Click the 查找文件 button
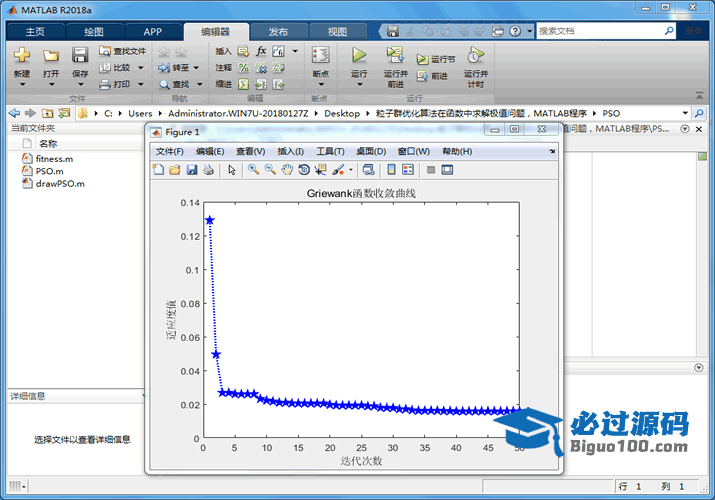The height and width of the screenshot is (500, 715). coord(123,51)
